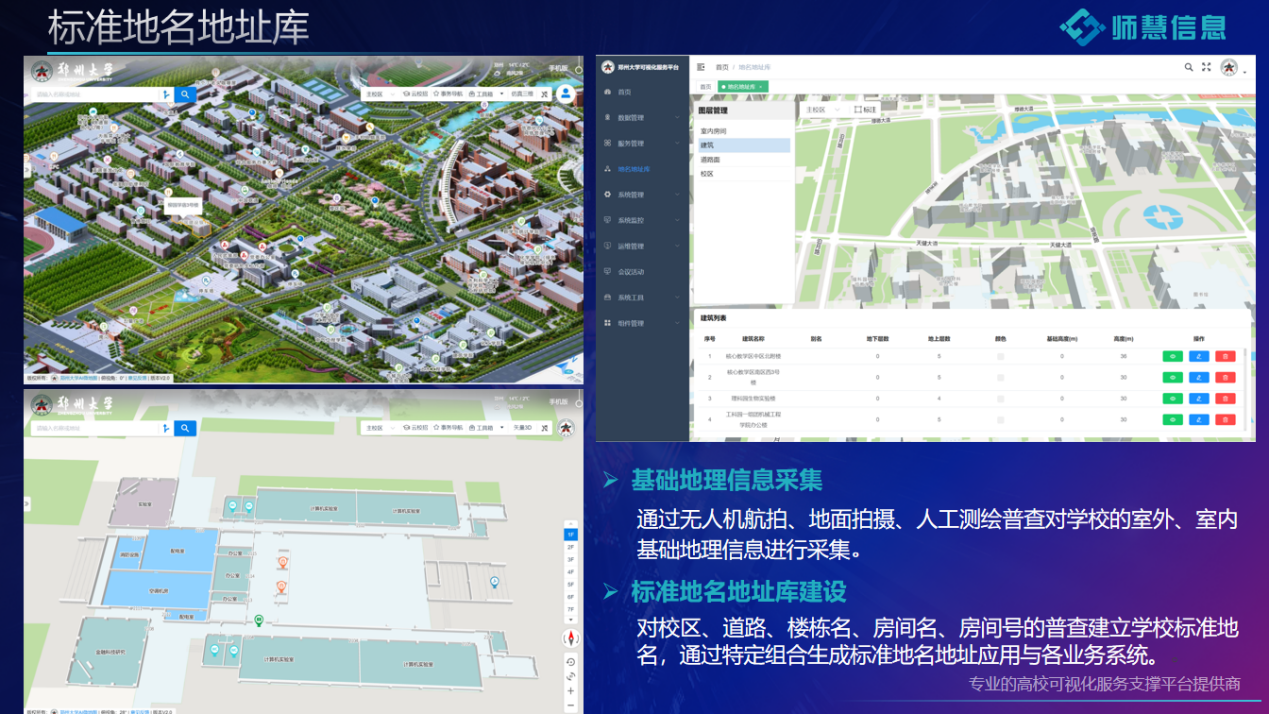Screen dimensions: 1269x714
Task: Select the 道路面 layer in 图层管理
Action: [x=710, y=160]
